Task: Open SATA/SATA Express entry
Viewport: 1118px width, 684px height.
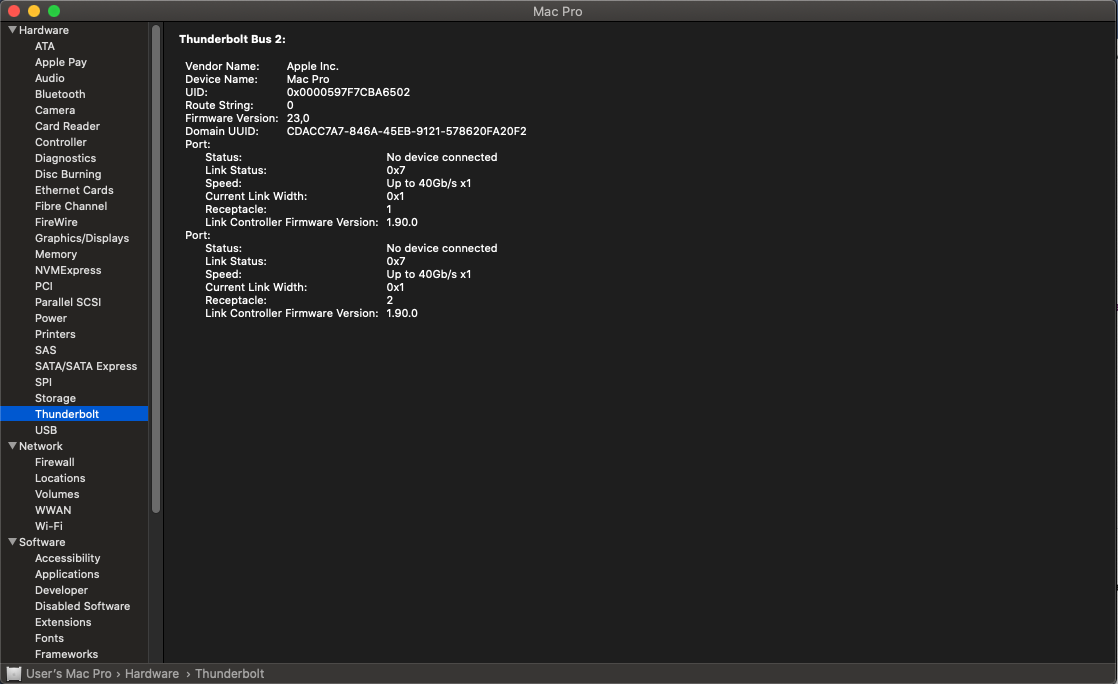Action: coord(86,366)
